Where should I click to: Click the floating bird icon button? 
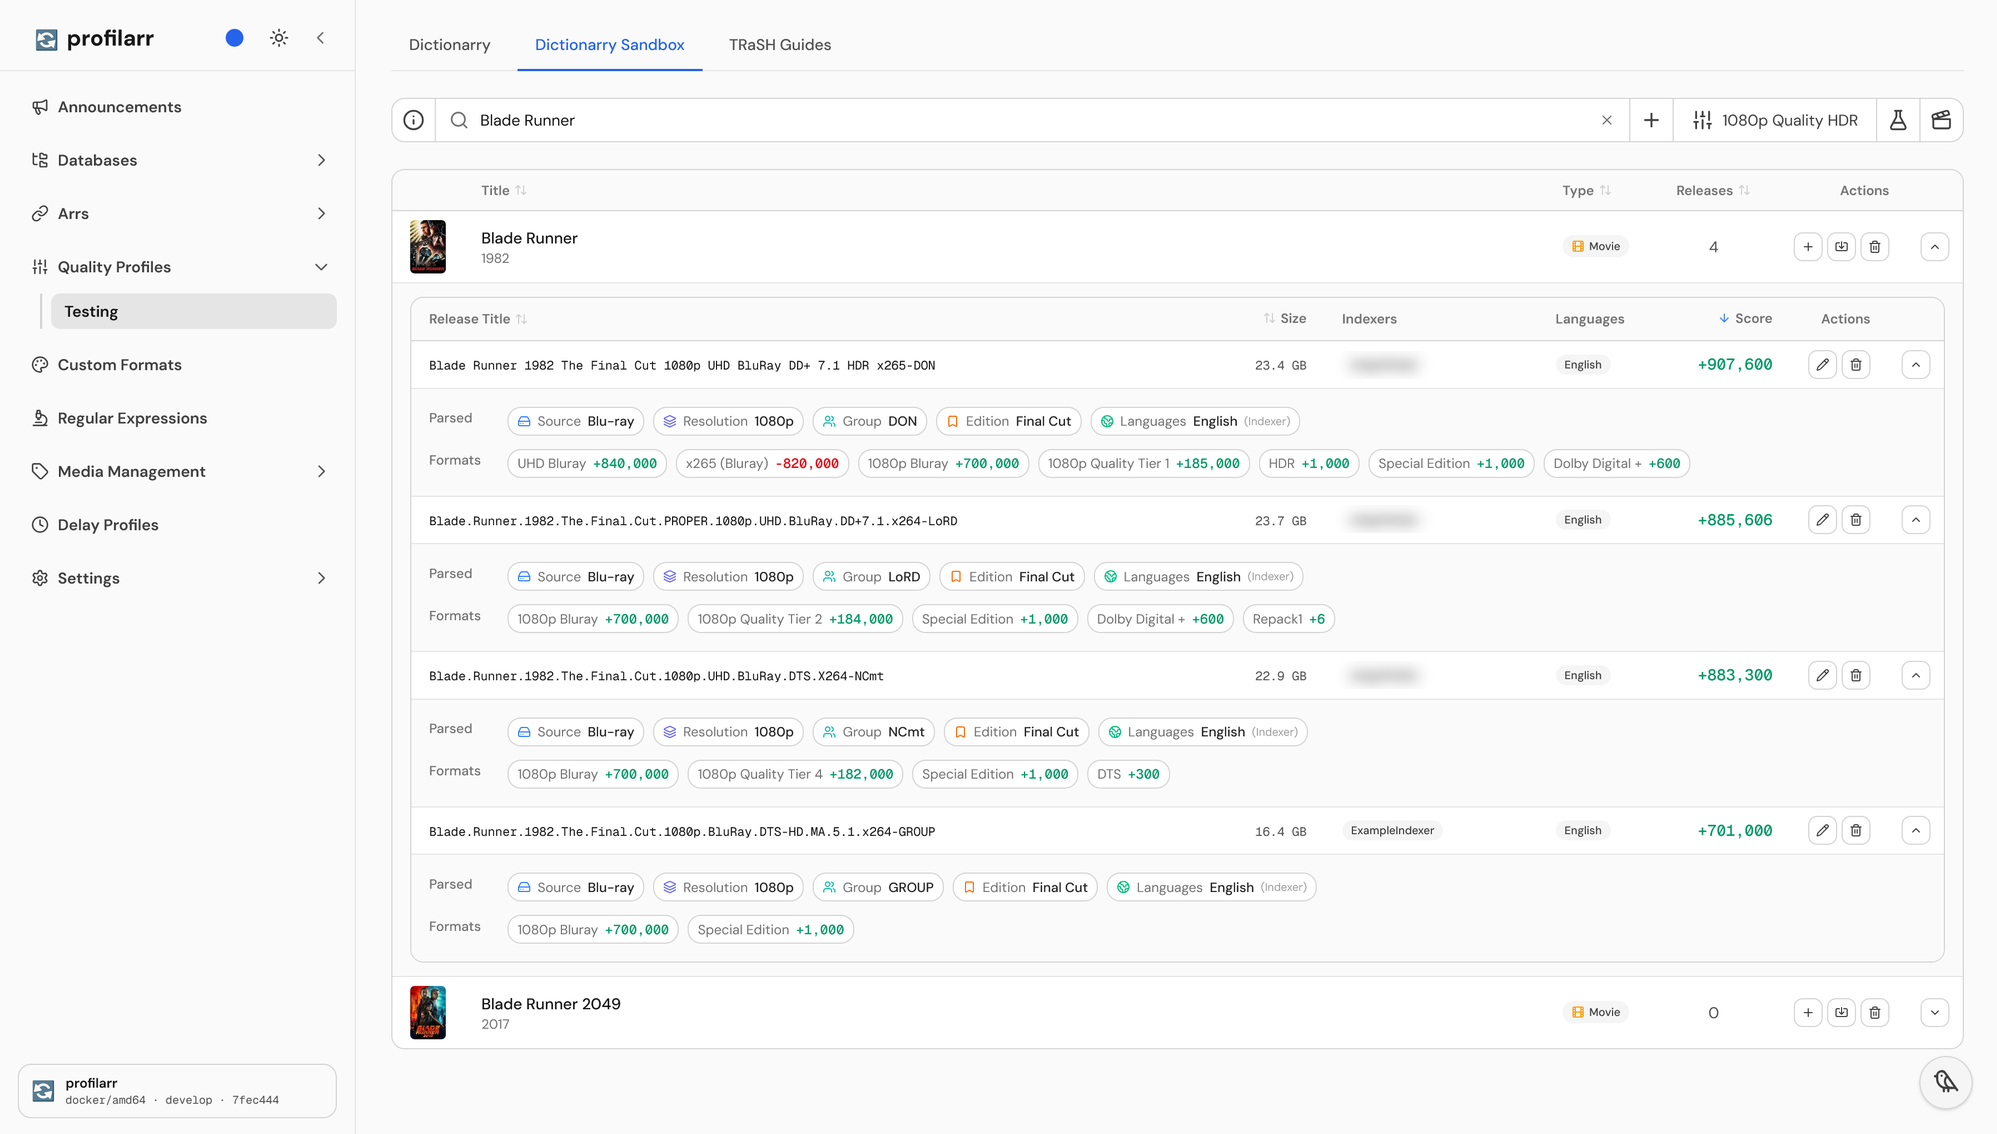point(1945,1082)
